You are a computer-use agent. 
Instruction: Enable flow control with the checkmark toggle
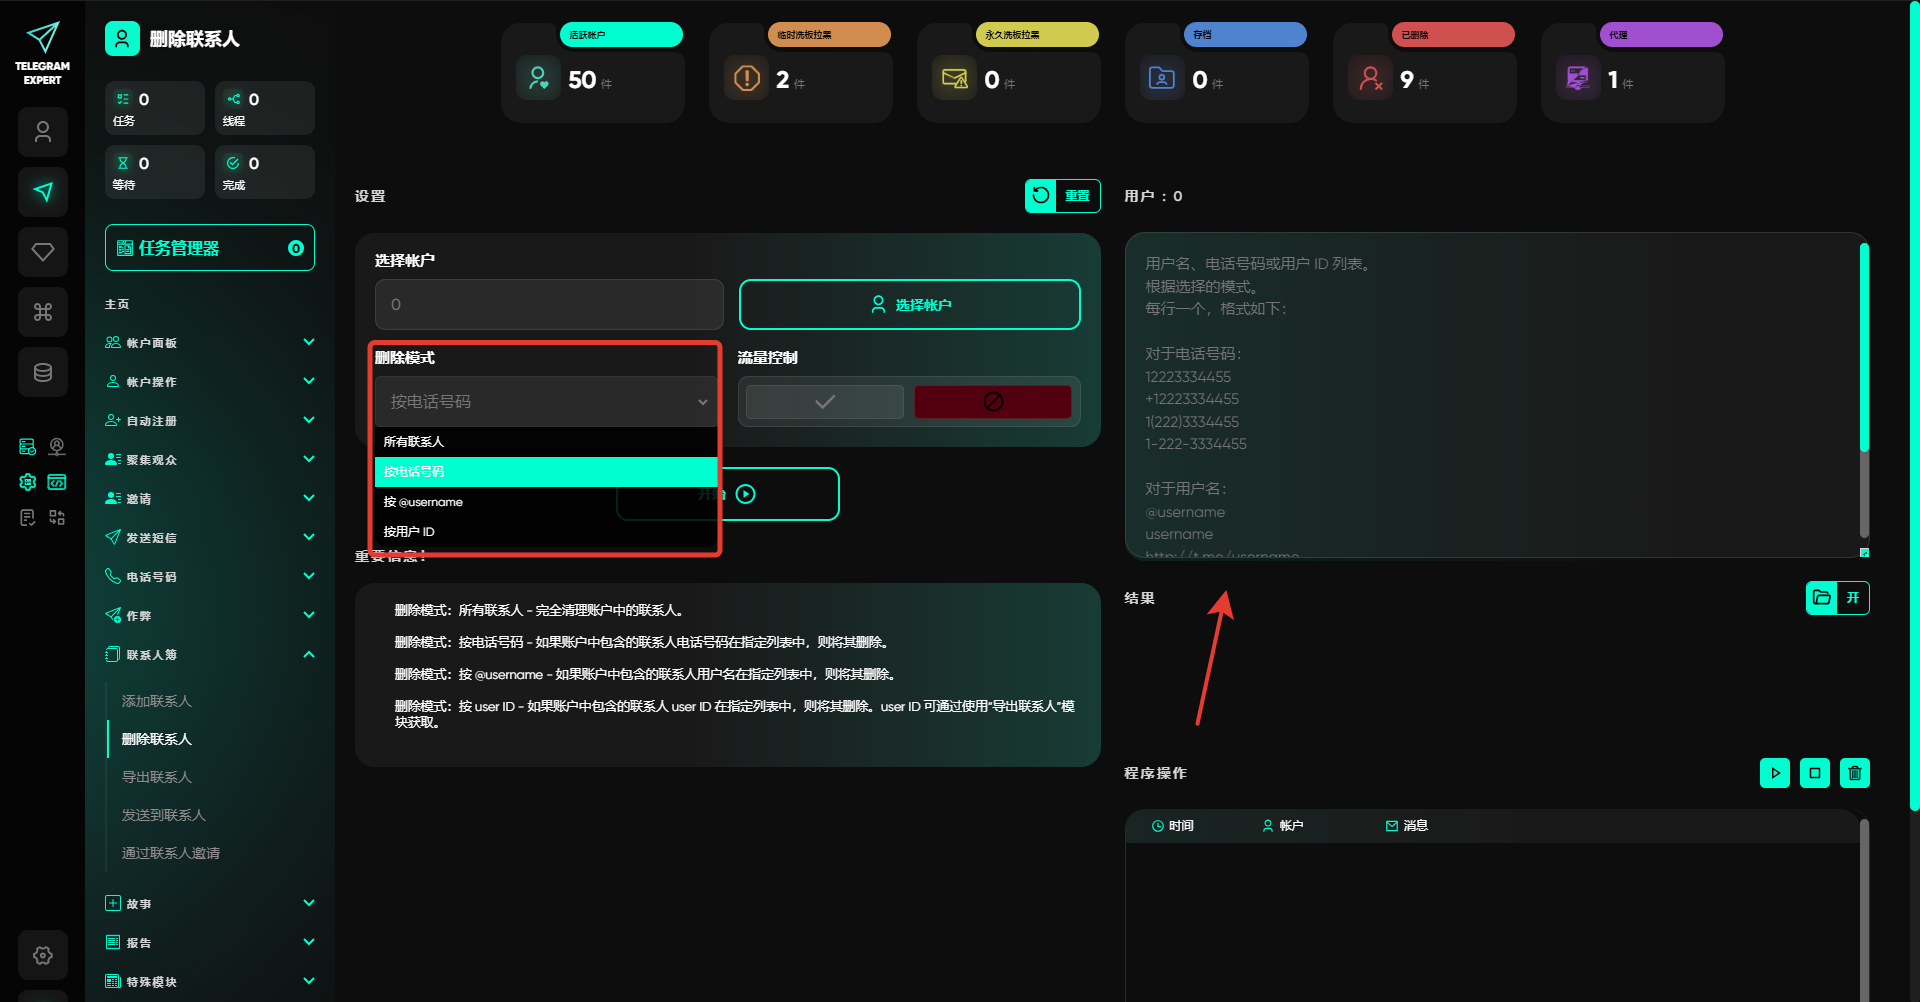tap(824, 402)
